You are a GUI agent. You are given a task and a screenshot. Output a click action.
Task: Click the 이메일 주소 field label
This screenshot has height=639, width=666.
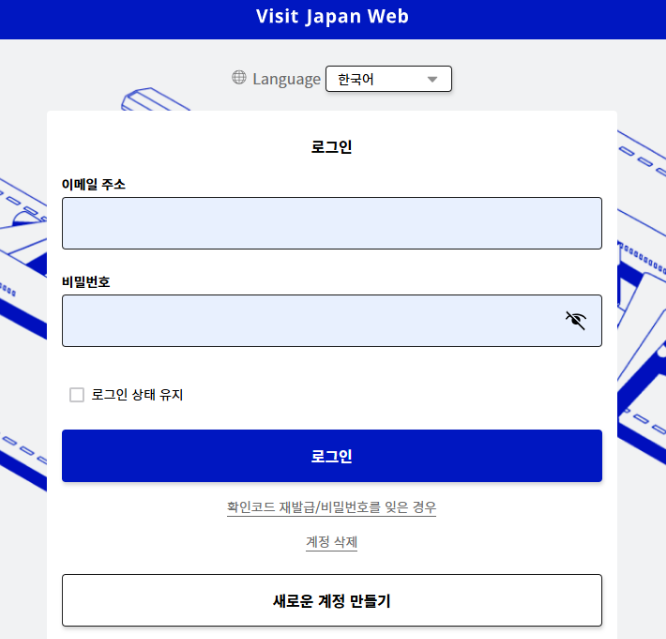(93, 184)
